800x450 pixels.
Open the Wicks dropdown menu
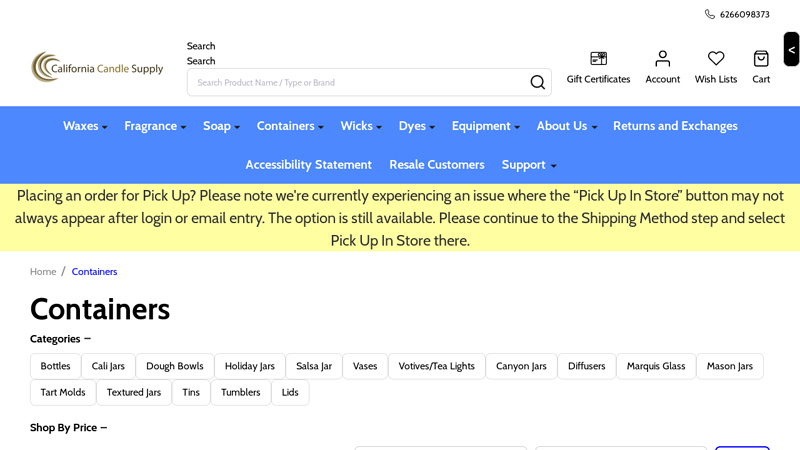[361, 126]
